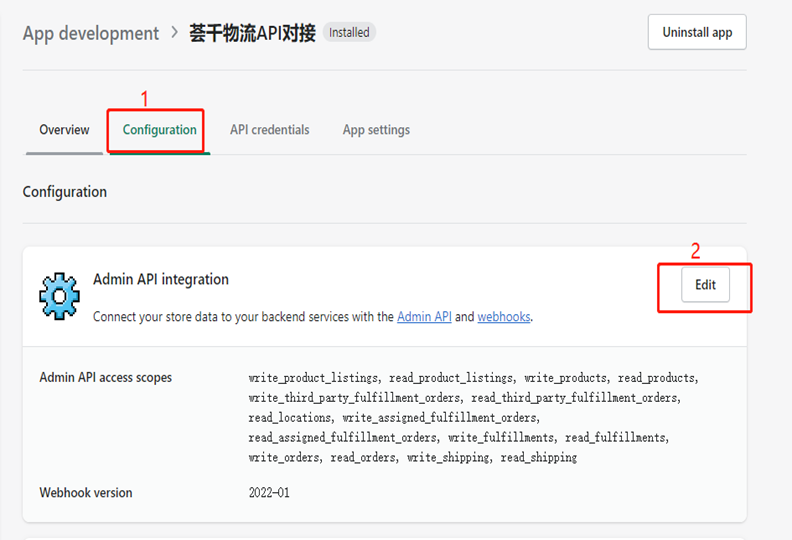This screenshot has width=792, height=540.
Task: Click the breadcrumb chevron after App development
Action: point(174,32)
